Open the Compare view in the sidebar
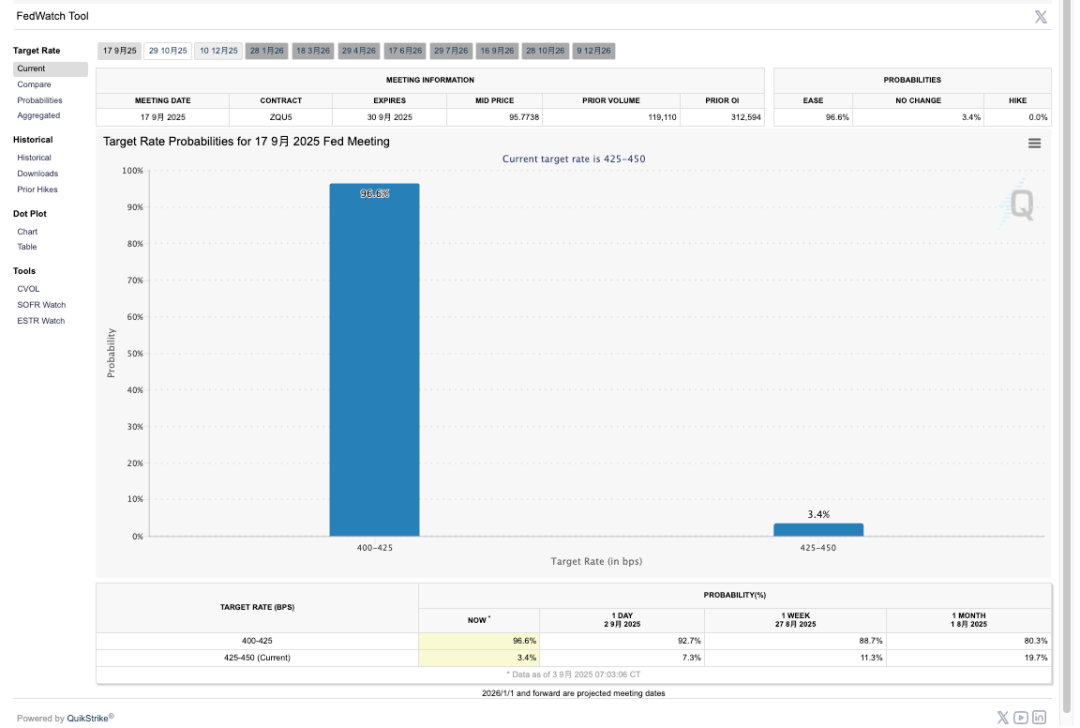This screenshot has height=728, width=1080. (34, 85)
